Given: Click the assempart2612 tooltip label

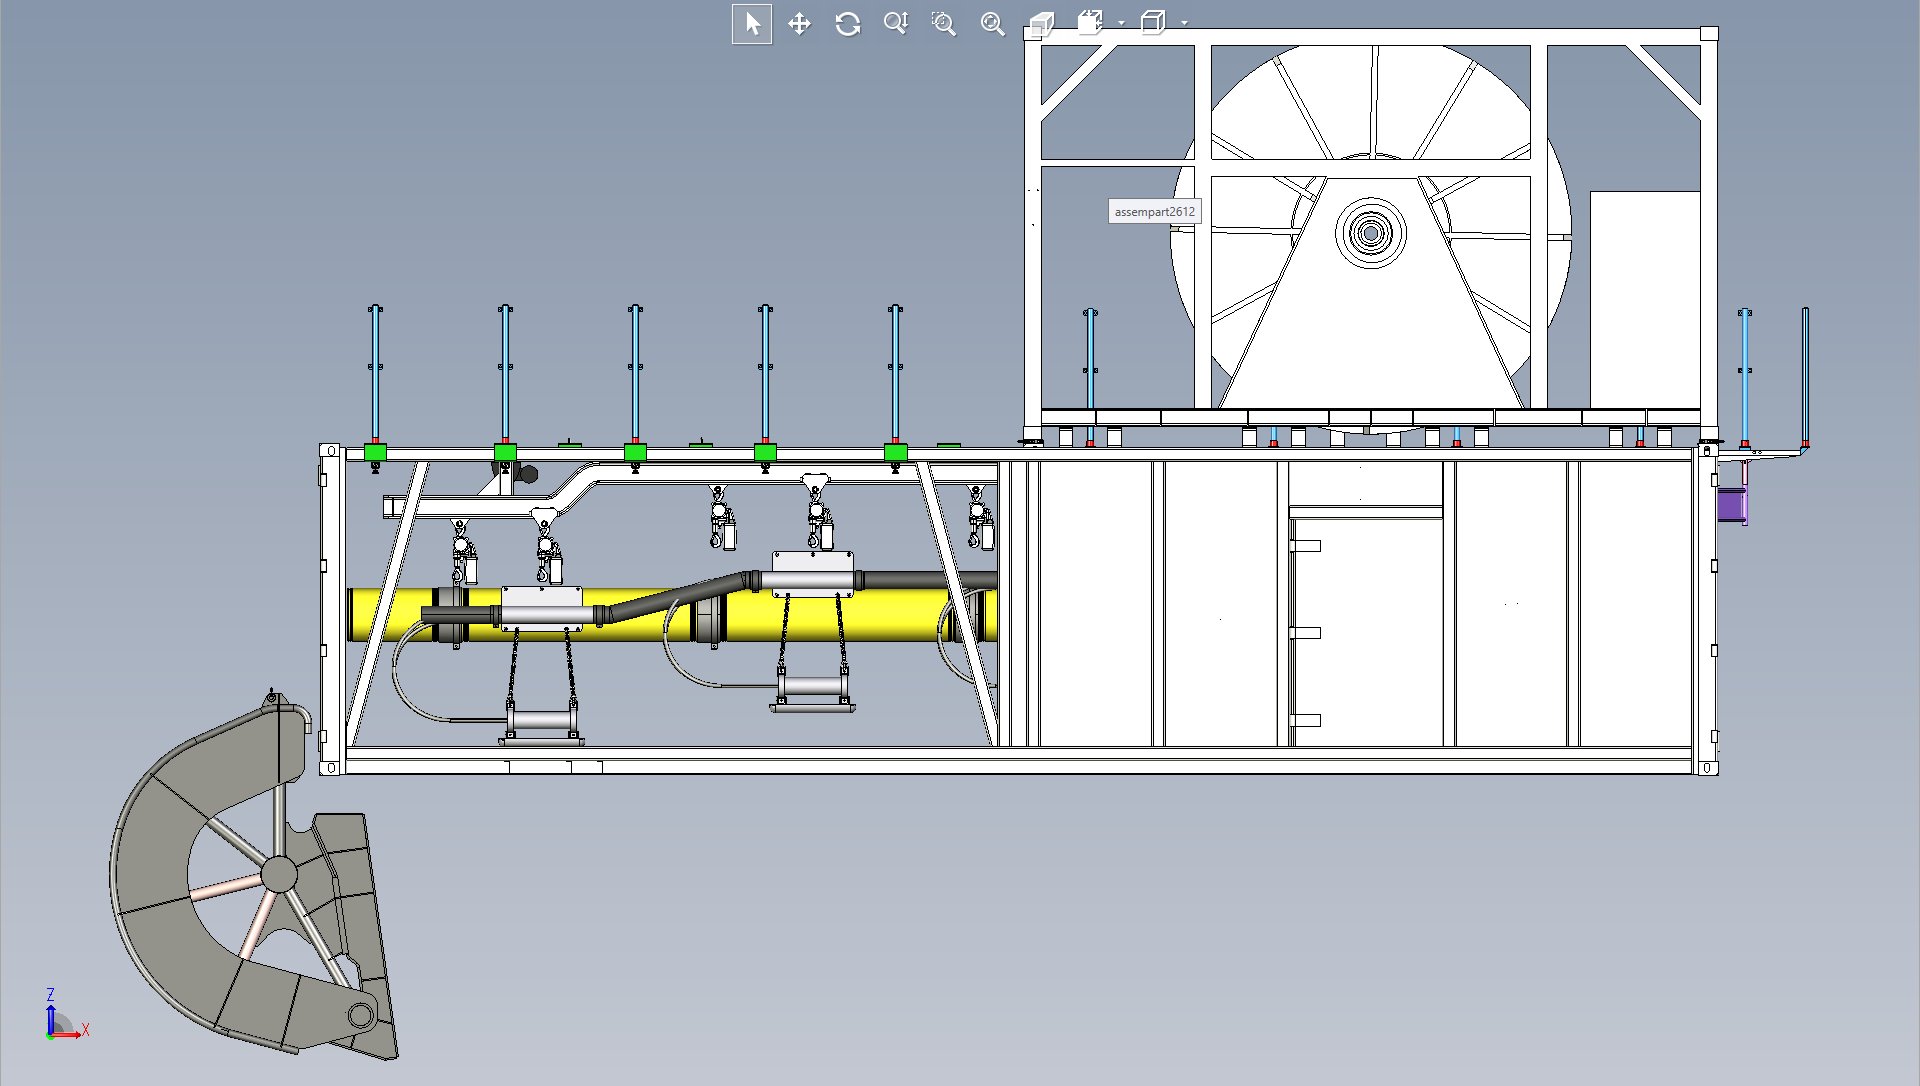Looking at the screenshot, I should pos(1154,212).
